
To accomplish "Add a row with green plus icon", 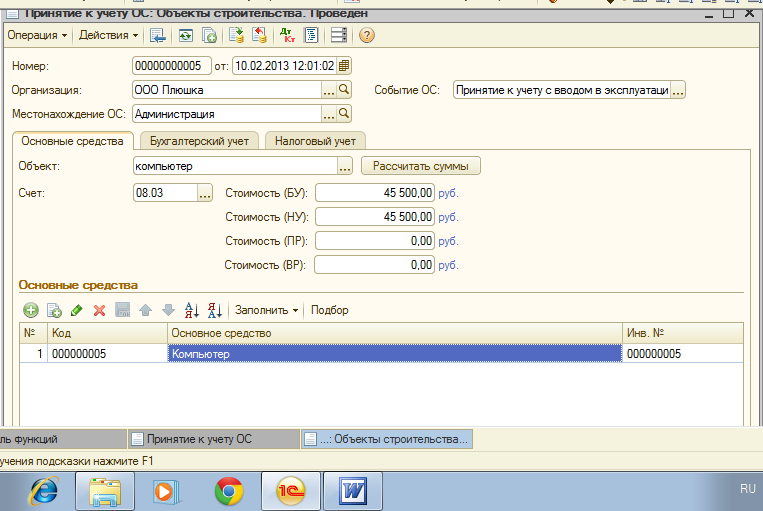I will point(31,310).
